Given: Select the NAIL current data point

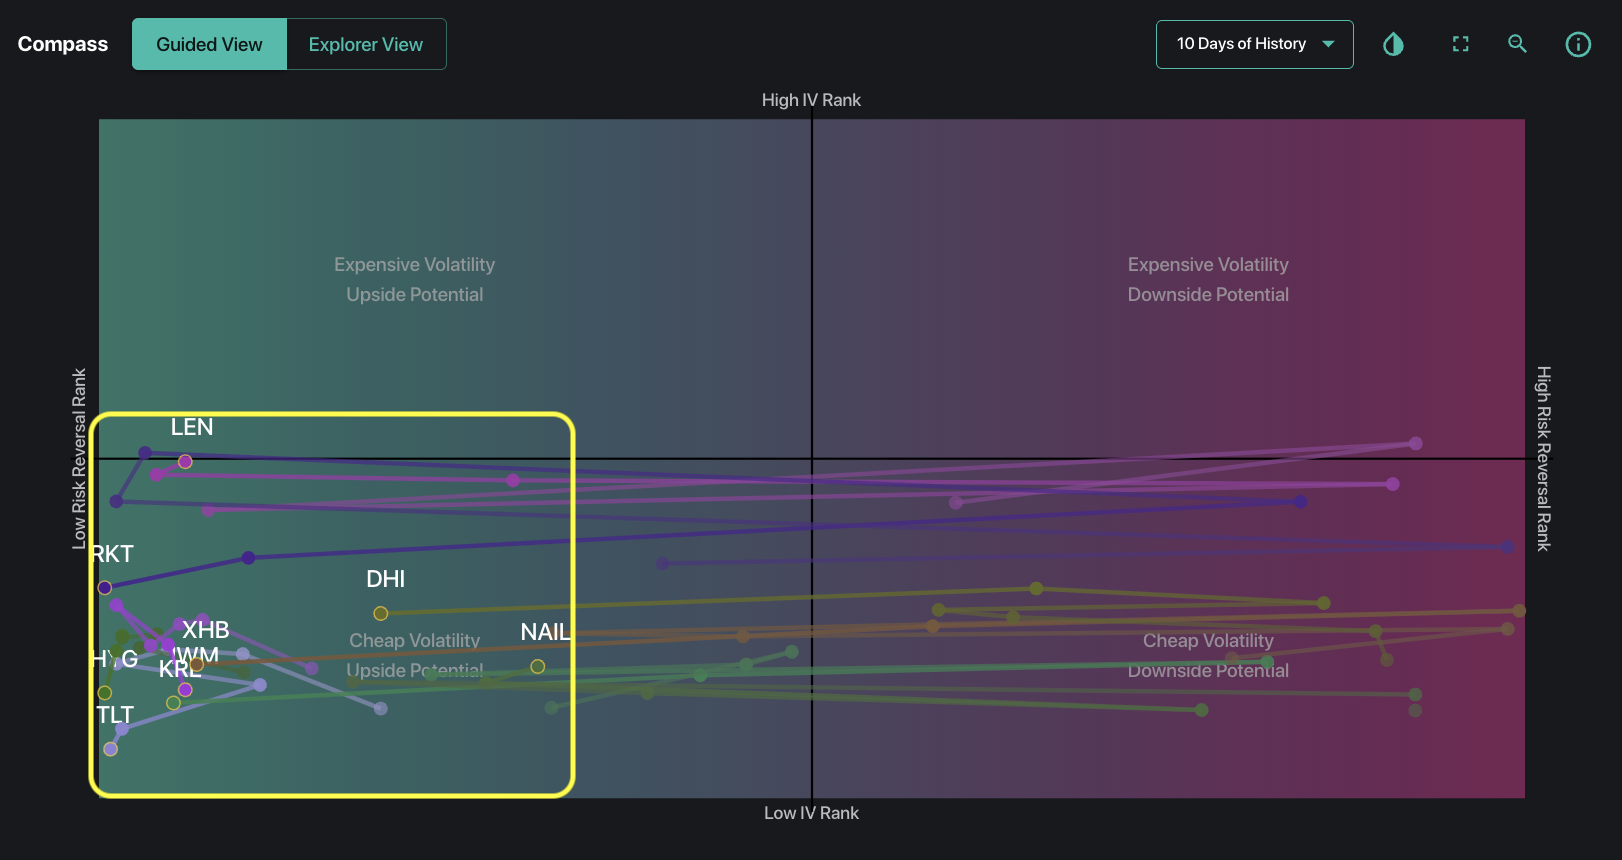Looking at the screenshot, I should pyautogui.click(x=538, y=666).
